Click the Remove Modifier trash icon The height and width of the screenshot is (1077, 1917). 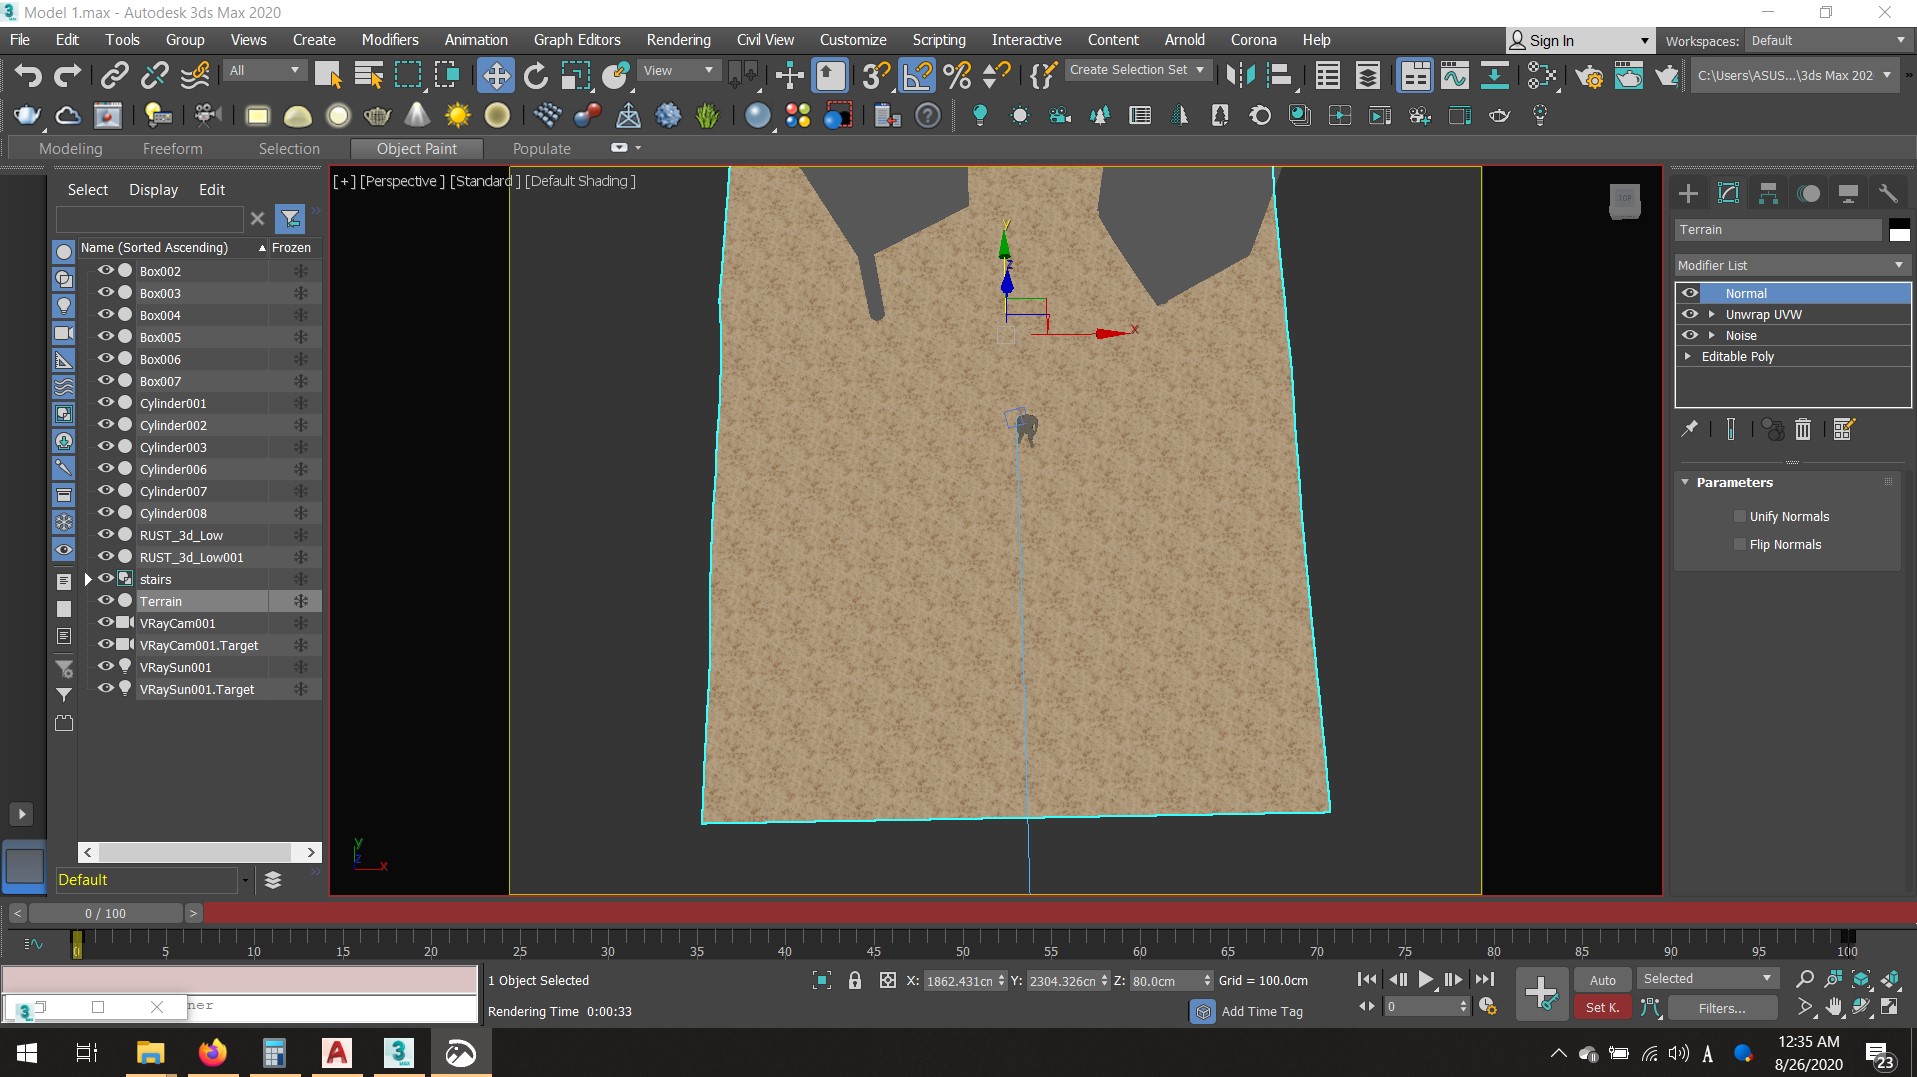pos(1803,429)
